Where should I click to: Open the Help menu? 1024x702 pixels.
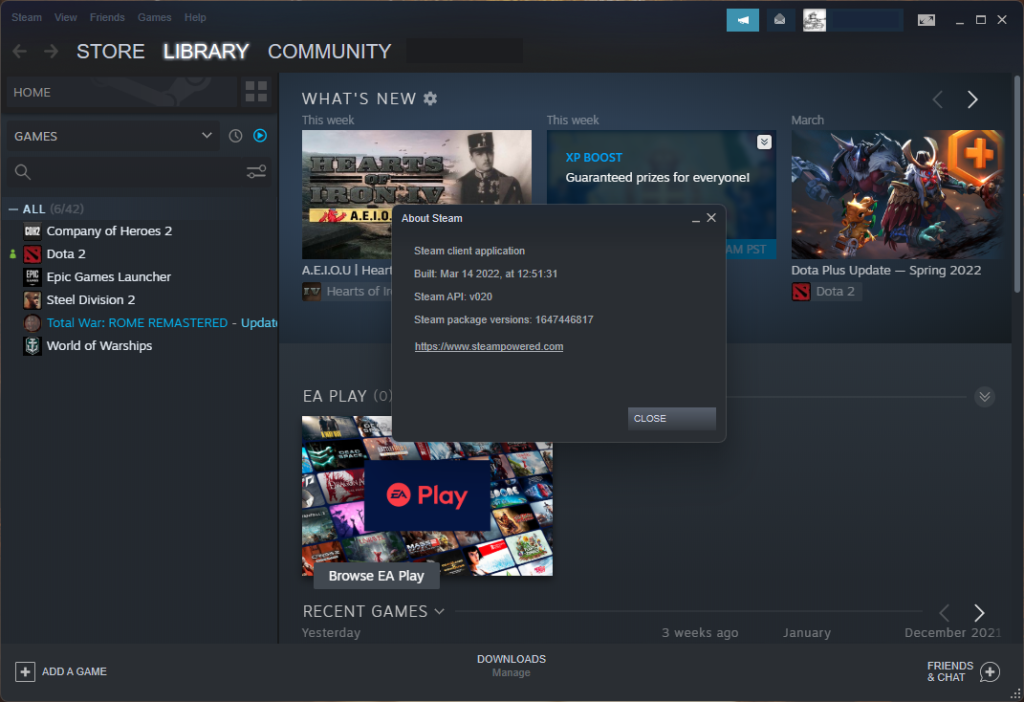195,18
